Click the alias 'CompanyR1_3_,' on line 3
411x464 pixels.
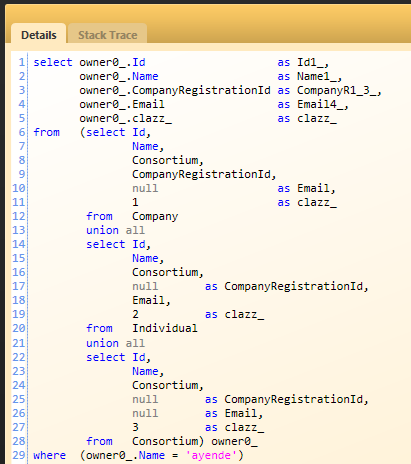(x=339, y=90)
